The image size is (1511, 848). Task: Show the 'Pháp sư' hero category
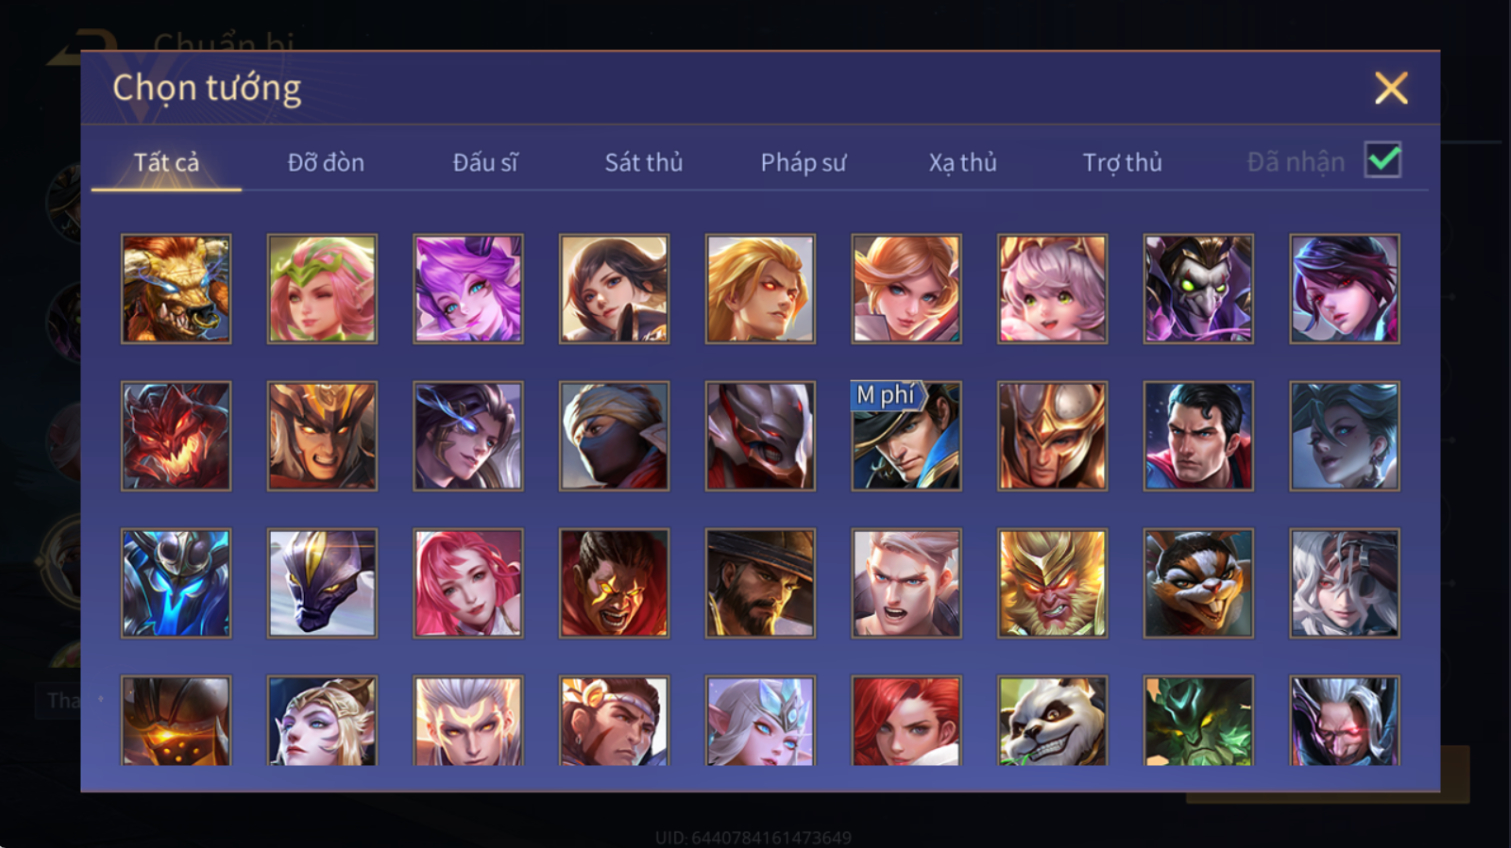point(803,162)
